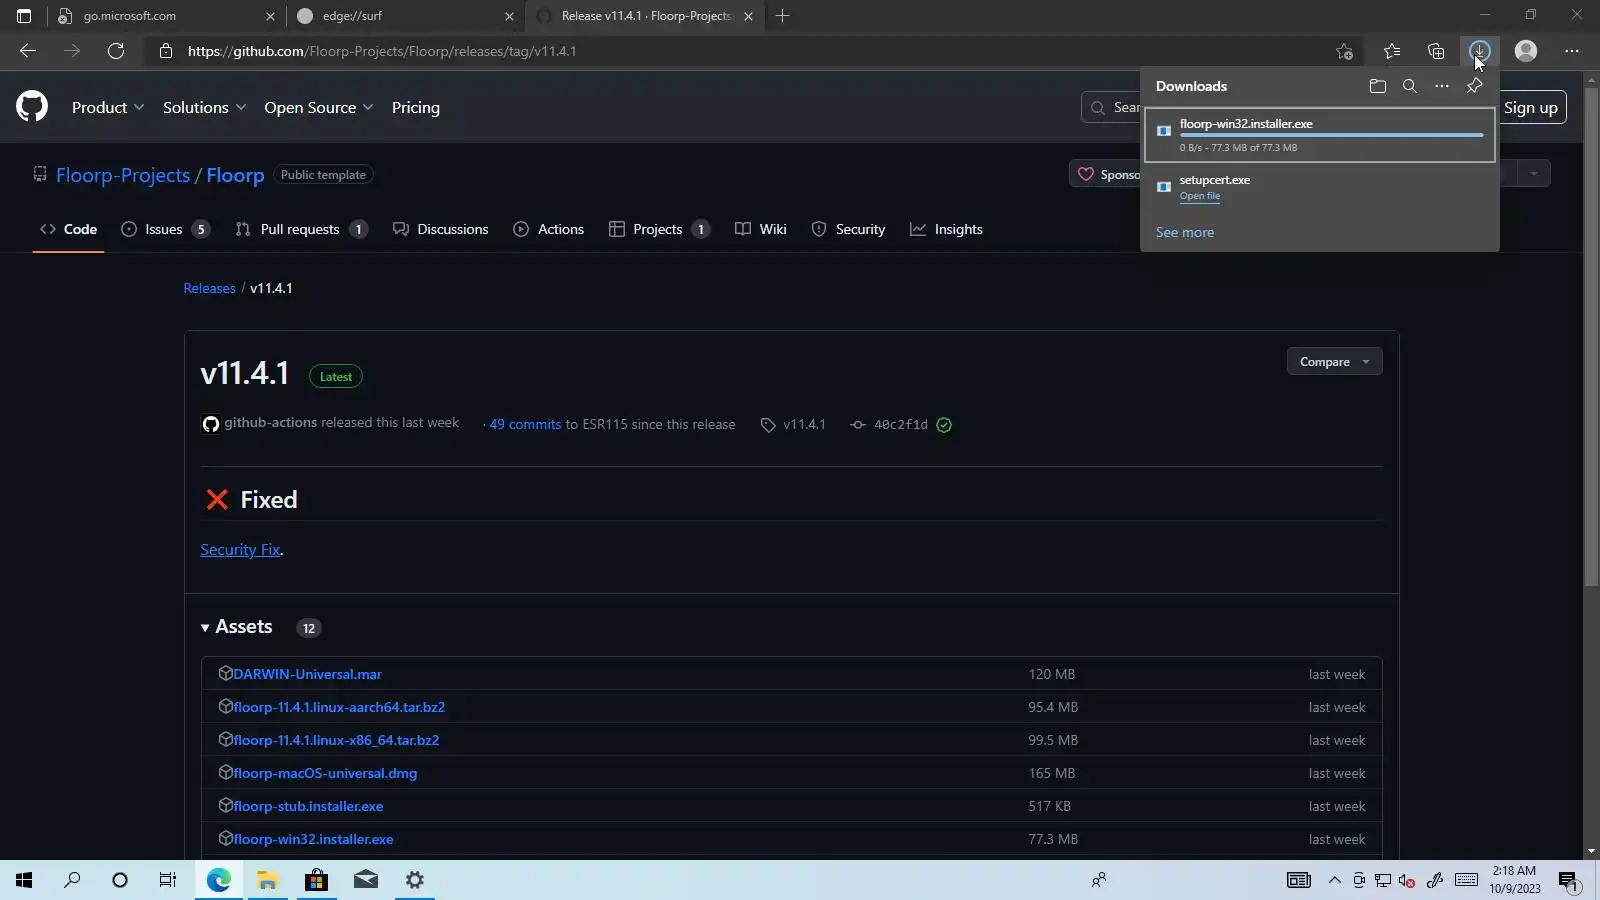The width and height of the screenshot is (1600, 900).
Task: Switch to the go.microsoft.com tab
Action: [x=165, y=16]
